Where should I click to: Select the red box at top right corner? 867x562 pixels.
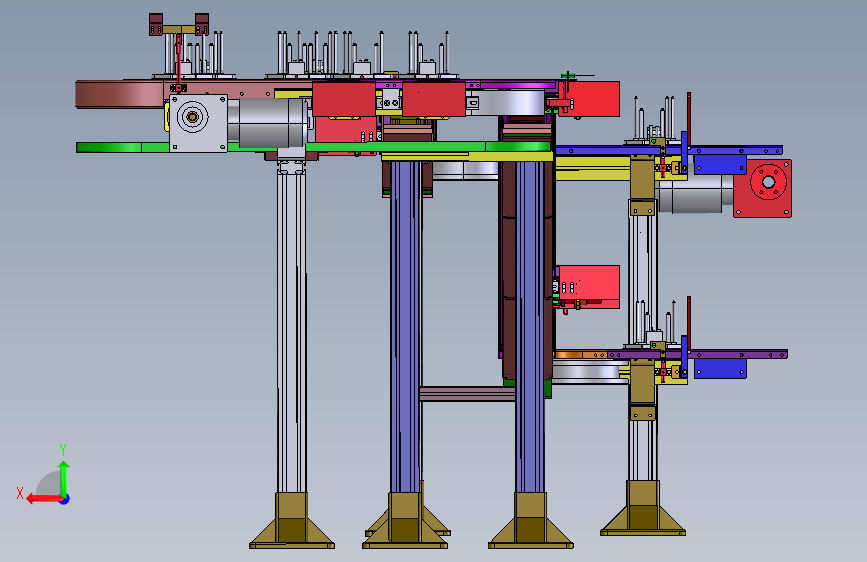coord(589,99)
